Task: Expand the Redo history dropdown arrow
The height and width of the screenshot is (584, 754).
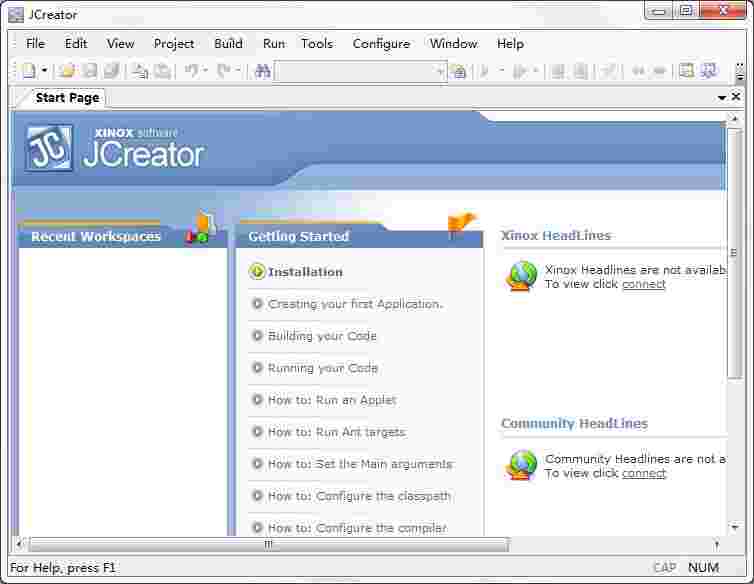Action: [x=238, y=71]
